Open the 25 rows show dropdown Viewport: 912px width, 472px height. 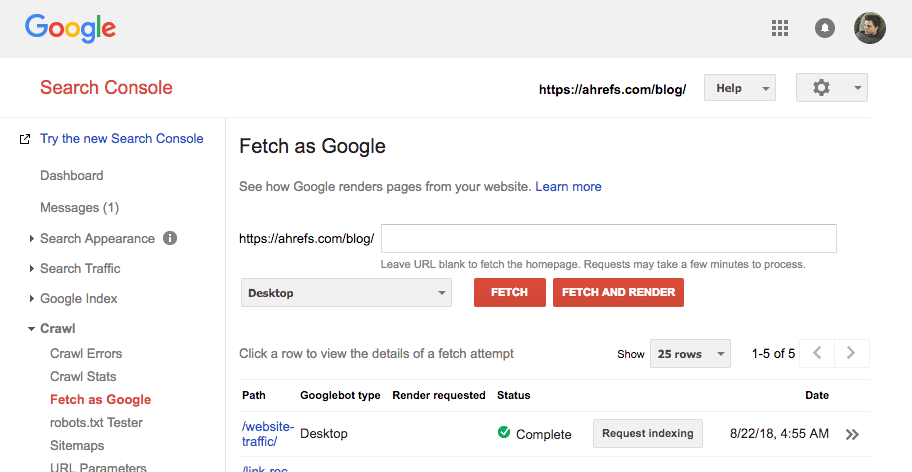[690, 354]
